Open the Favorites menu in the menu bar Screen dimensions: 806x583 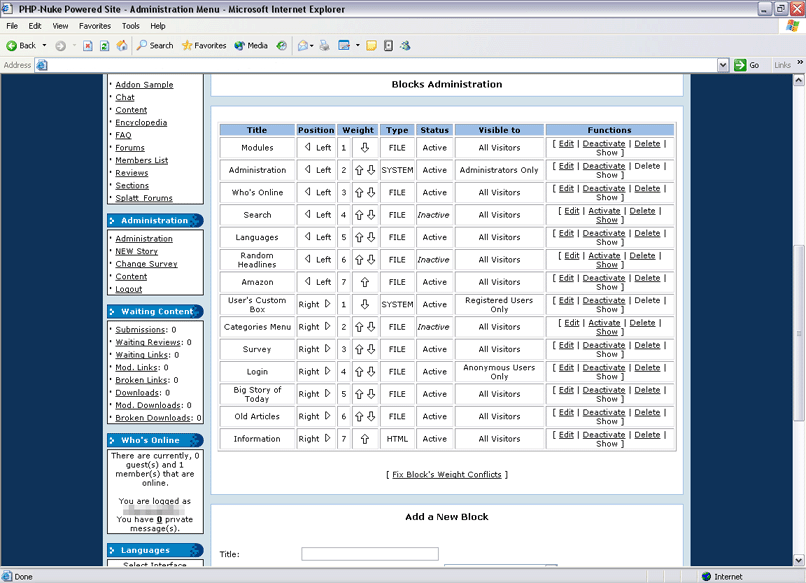95,26
